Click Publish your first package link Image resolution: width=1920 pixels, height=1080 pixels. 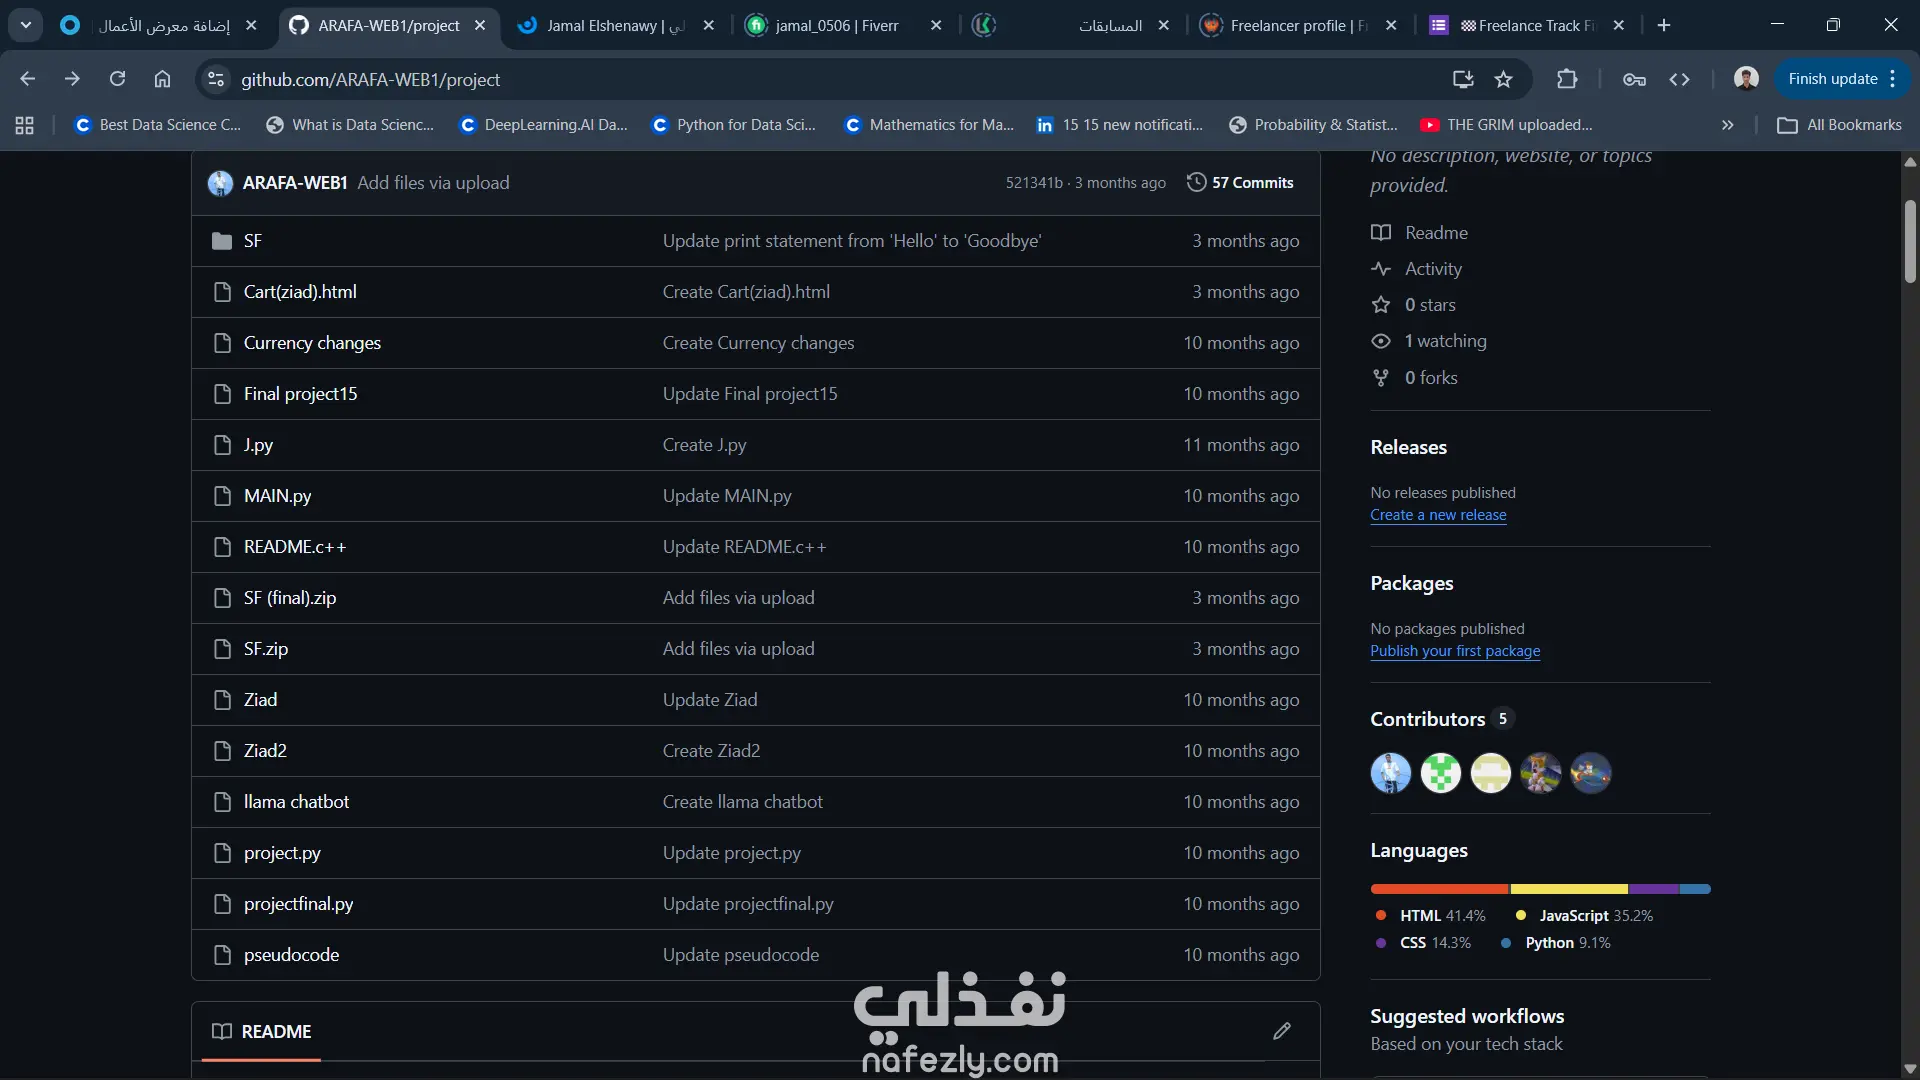[x=1454, y=651]
